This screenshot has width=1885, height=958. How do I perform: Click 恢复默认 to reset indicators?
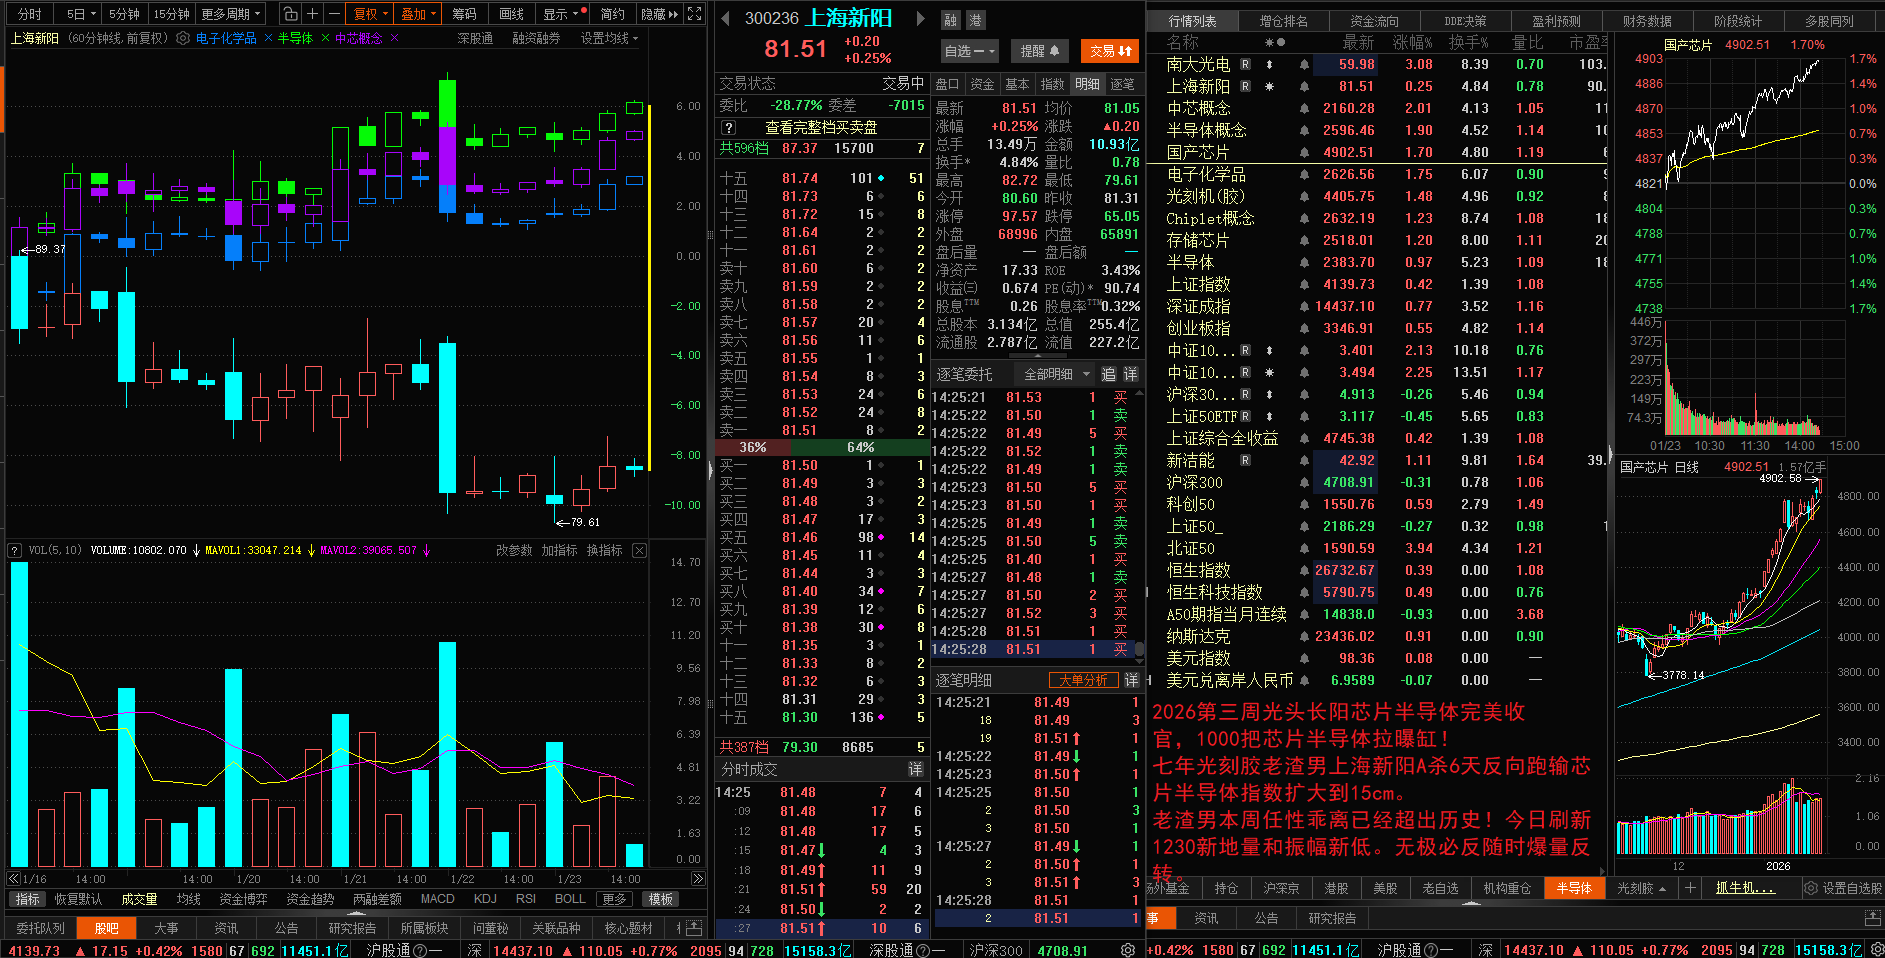78,899
